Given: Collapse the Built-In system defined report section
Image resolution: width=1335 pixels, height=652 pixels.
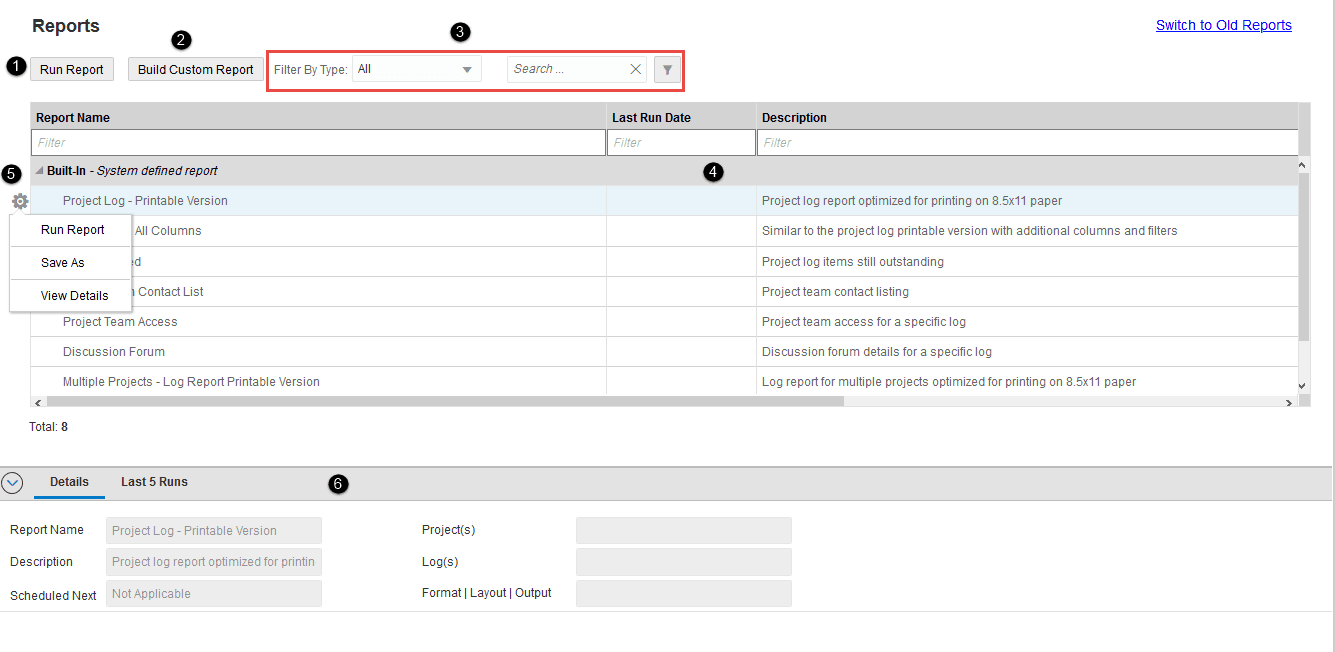Looking at the screenshot, I should pyautogui.click(x=37, y=170).
